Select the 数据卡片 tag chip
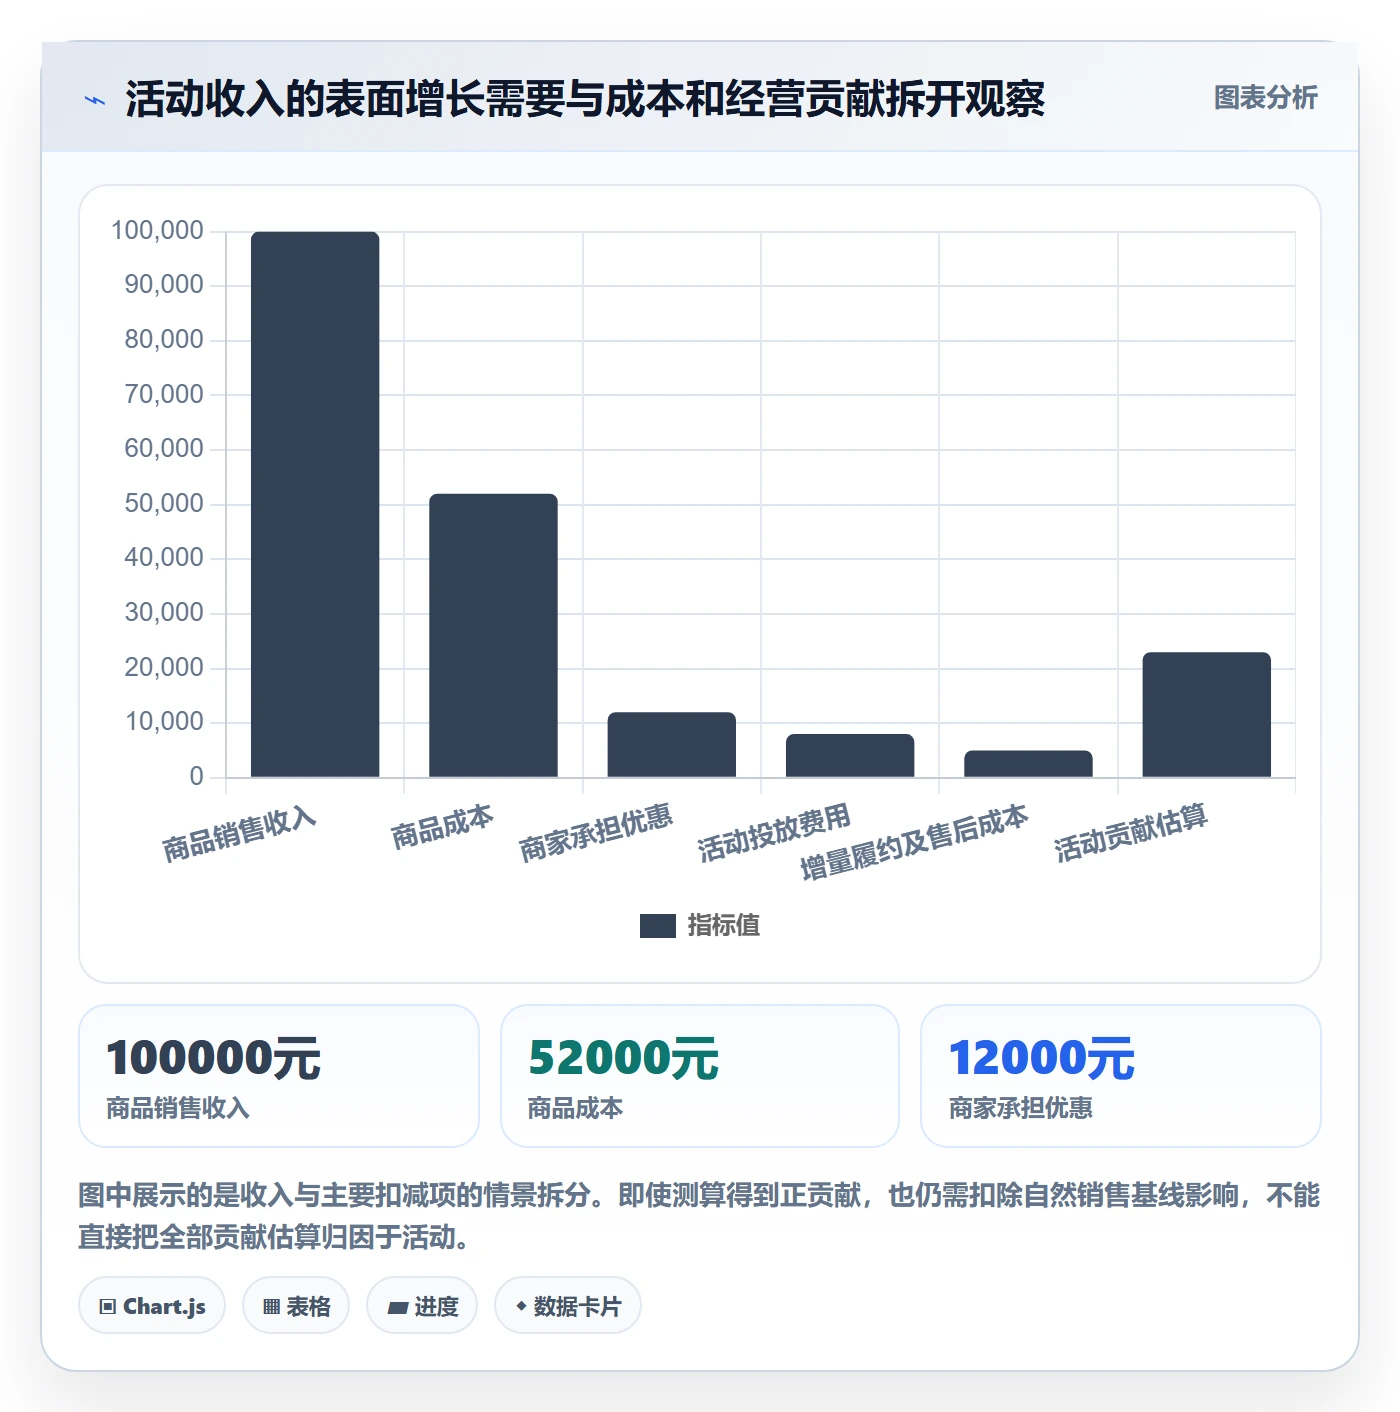Viewport: 1400px width, 1412px height. point(568,1306)
